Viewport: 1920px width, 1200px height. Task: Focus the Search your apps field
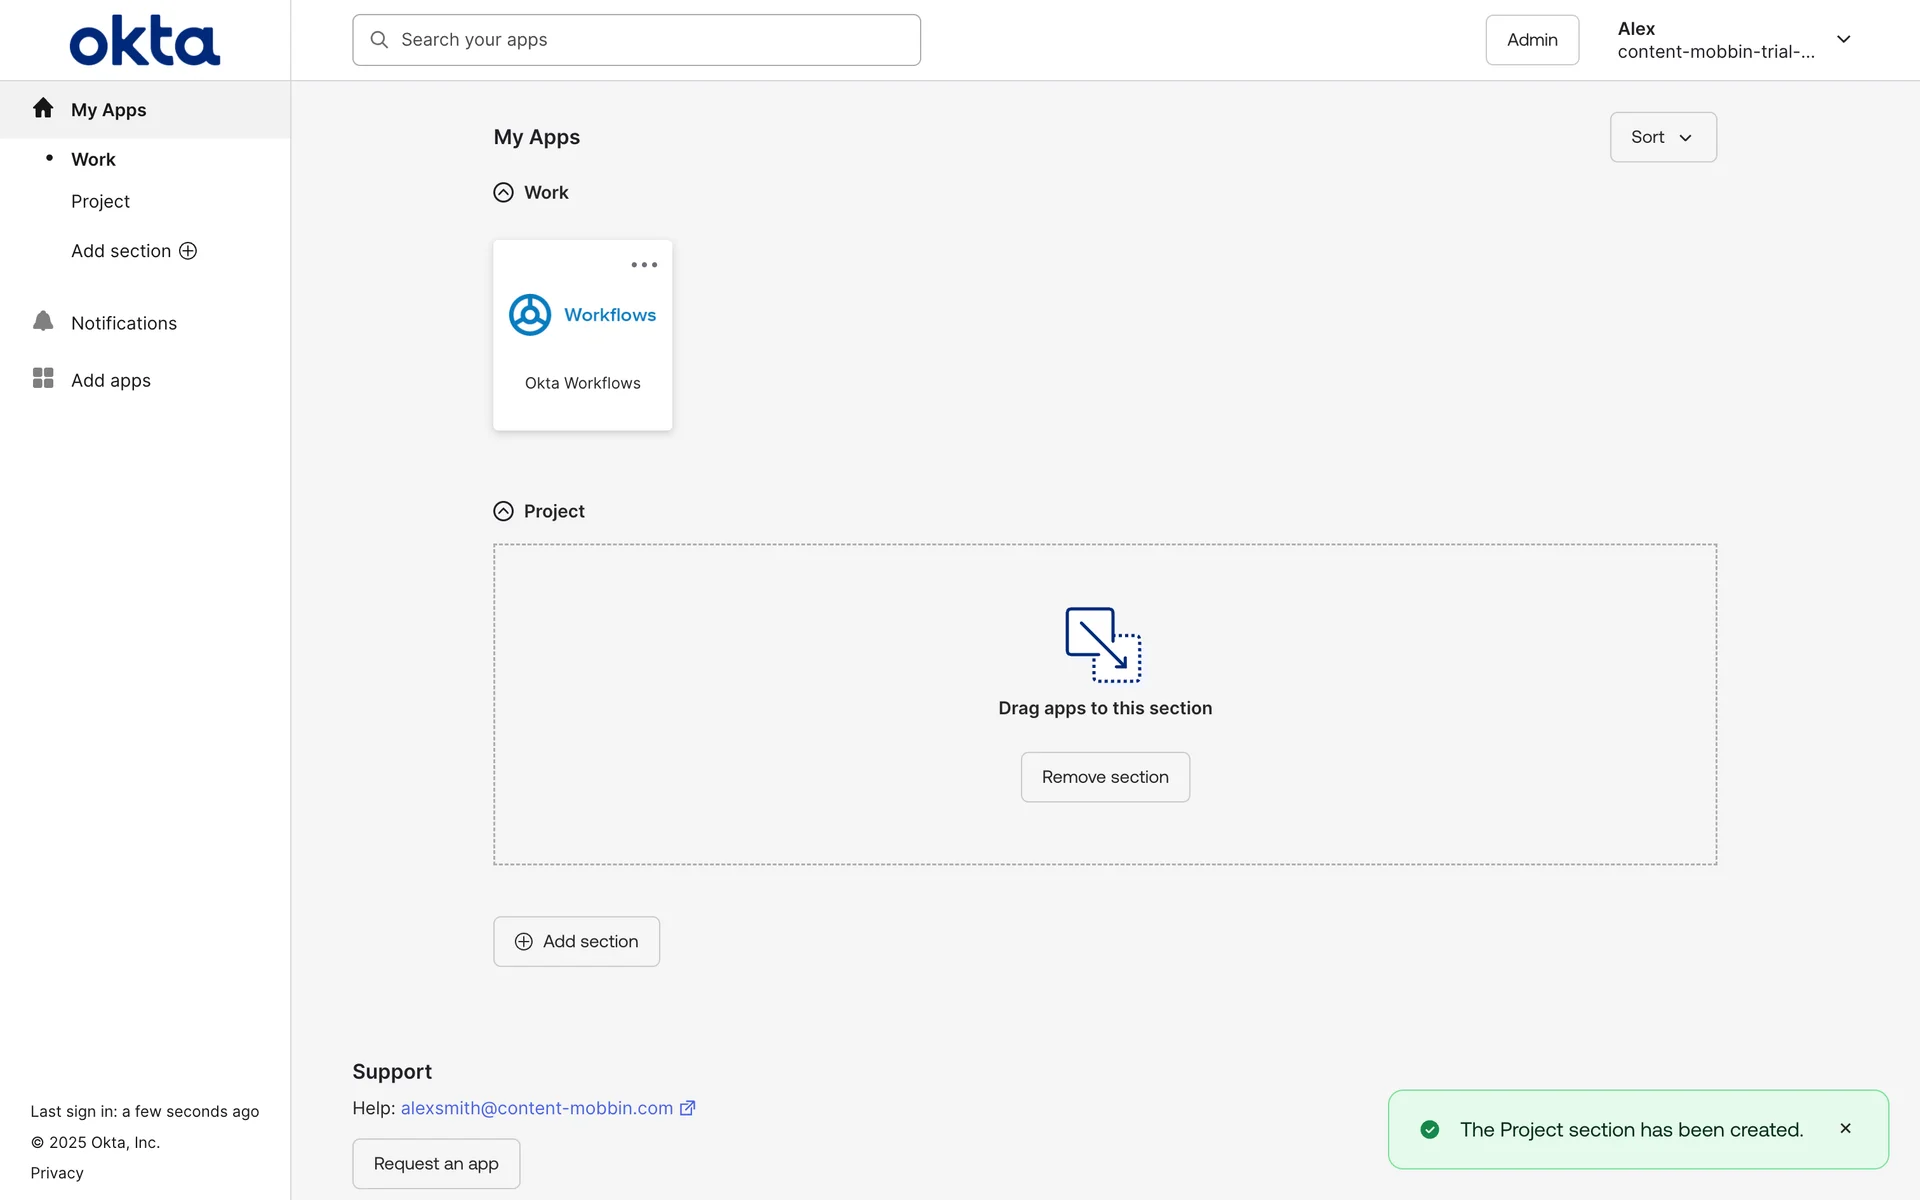click(636, 40)
